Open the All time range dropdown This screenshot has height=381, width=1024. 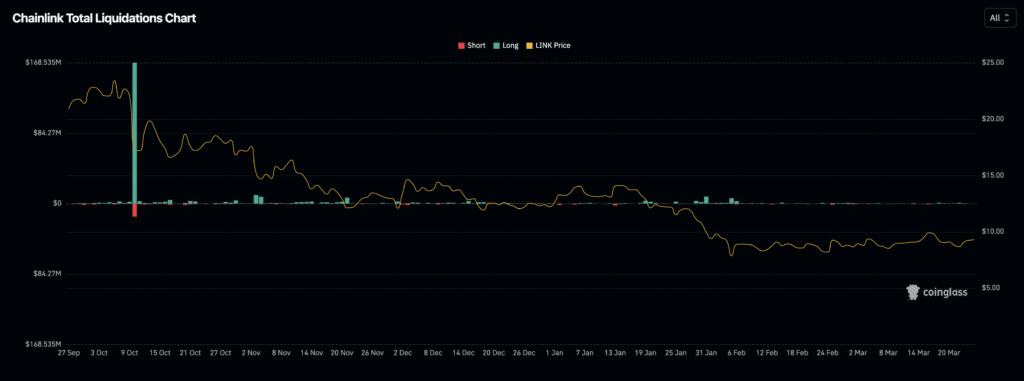1000,18
